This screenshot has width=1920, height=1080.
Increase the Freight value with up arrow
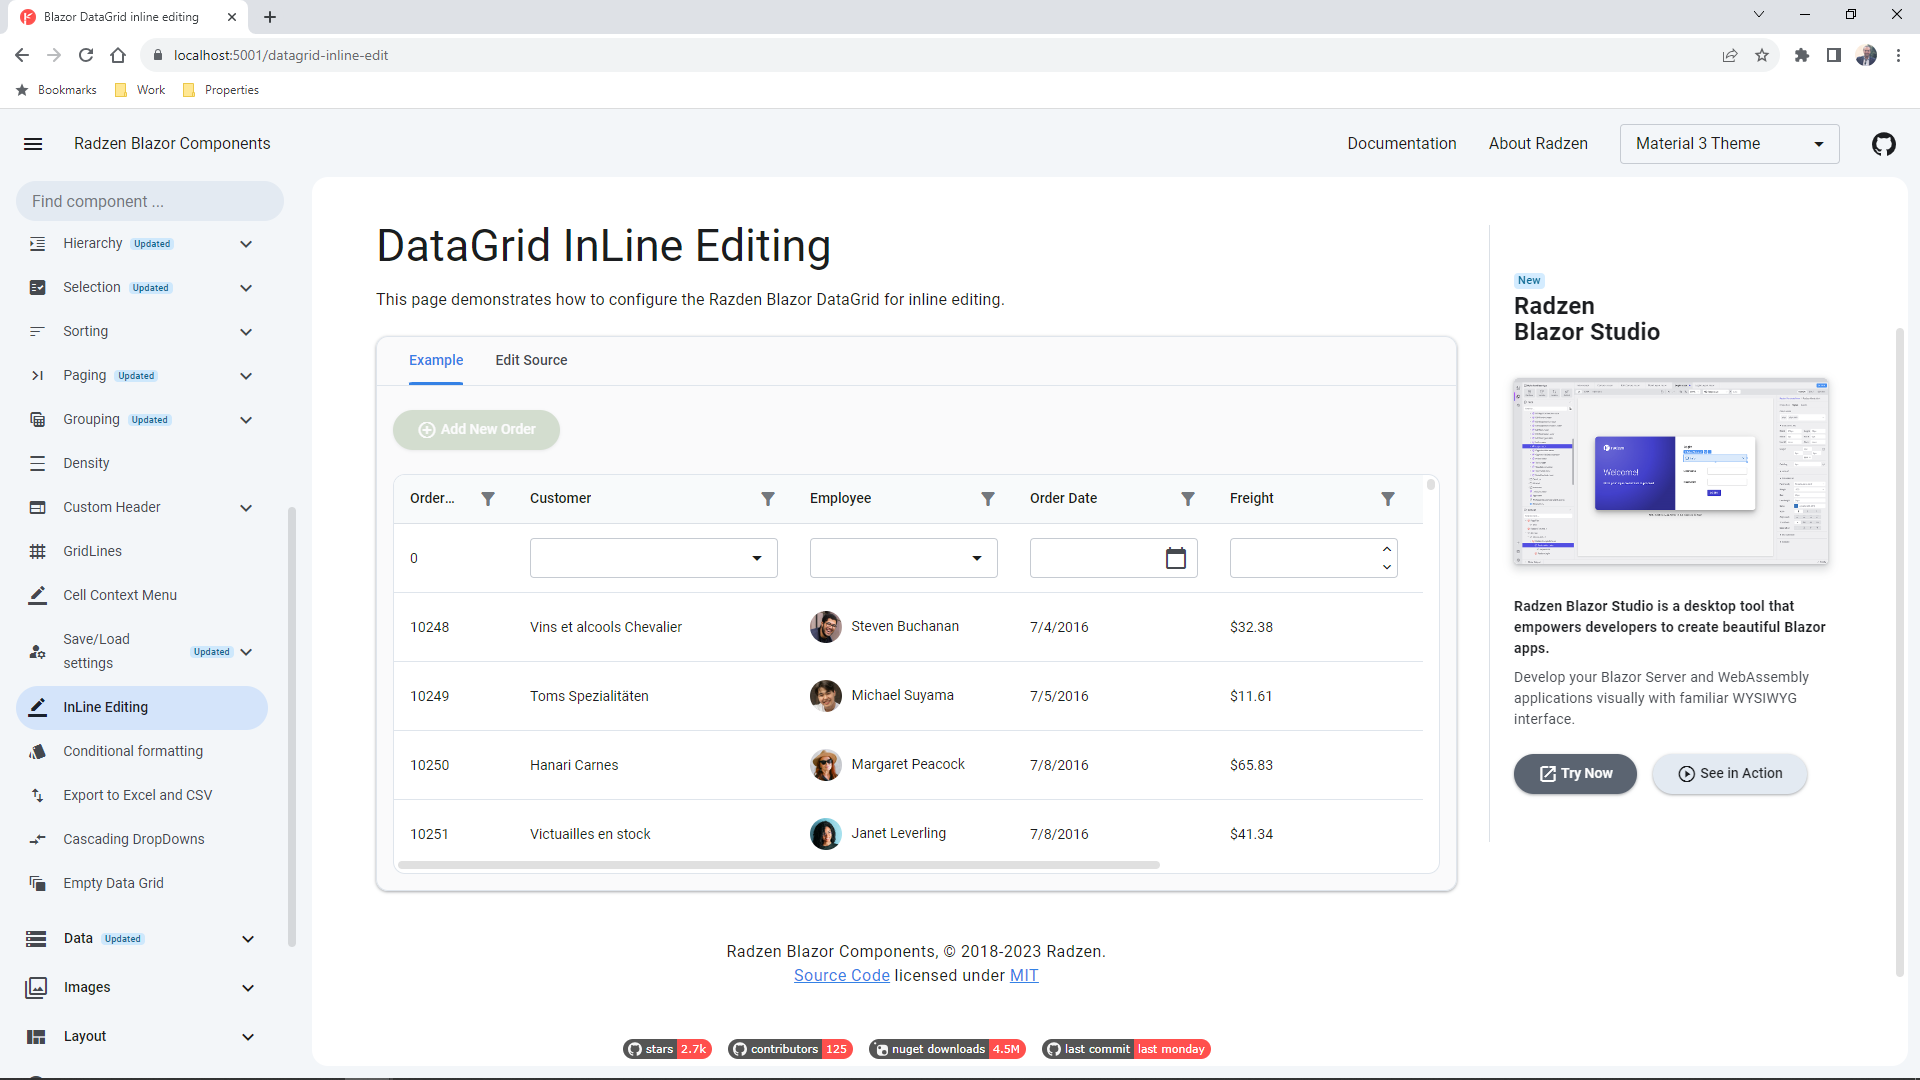pyautogui.click(x=1387, y=549)
